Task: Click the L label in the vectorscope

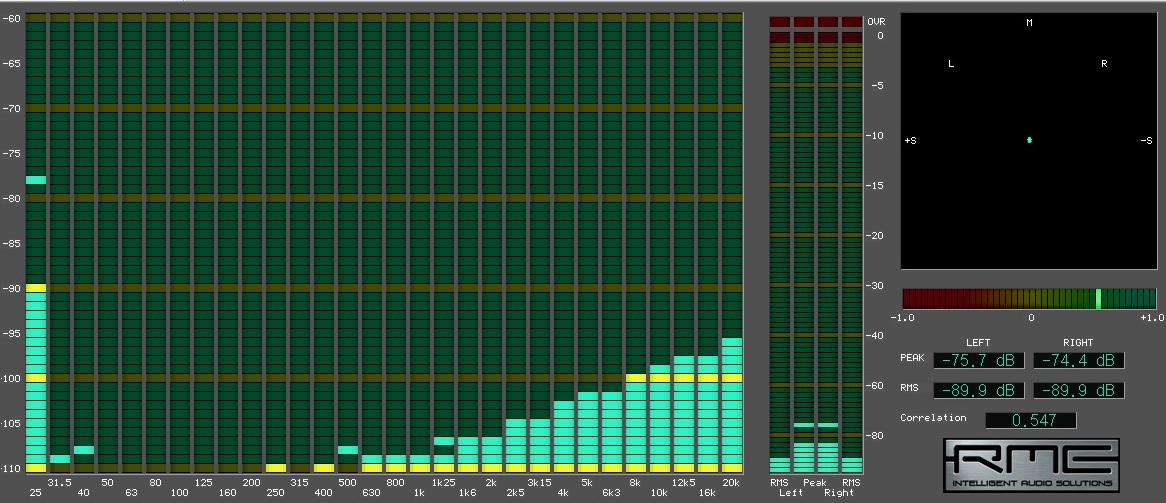Action: point(950,64)
